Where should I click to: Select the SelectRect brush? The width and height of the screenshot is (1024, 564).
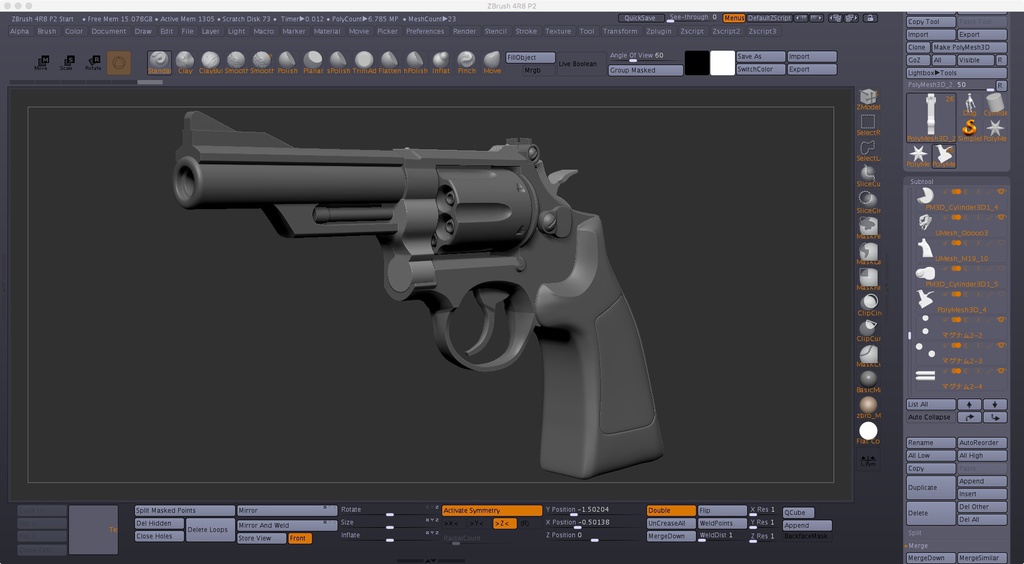point(868,125)
